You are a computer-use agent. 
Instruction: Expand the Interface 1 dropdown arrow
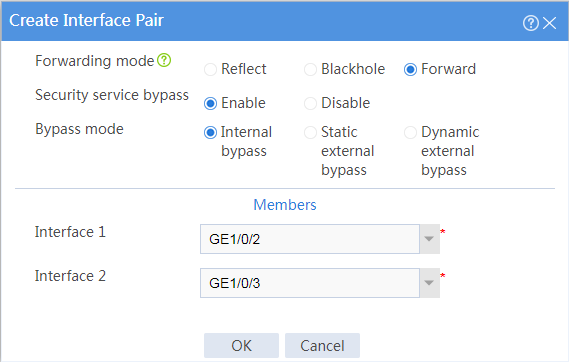coord(429,239)
